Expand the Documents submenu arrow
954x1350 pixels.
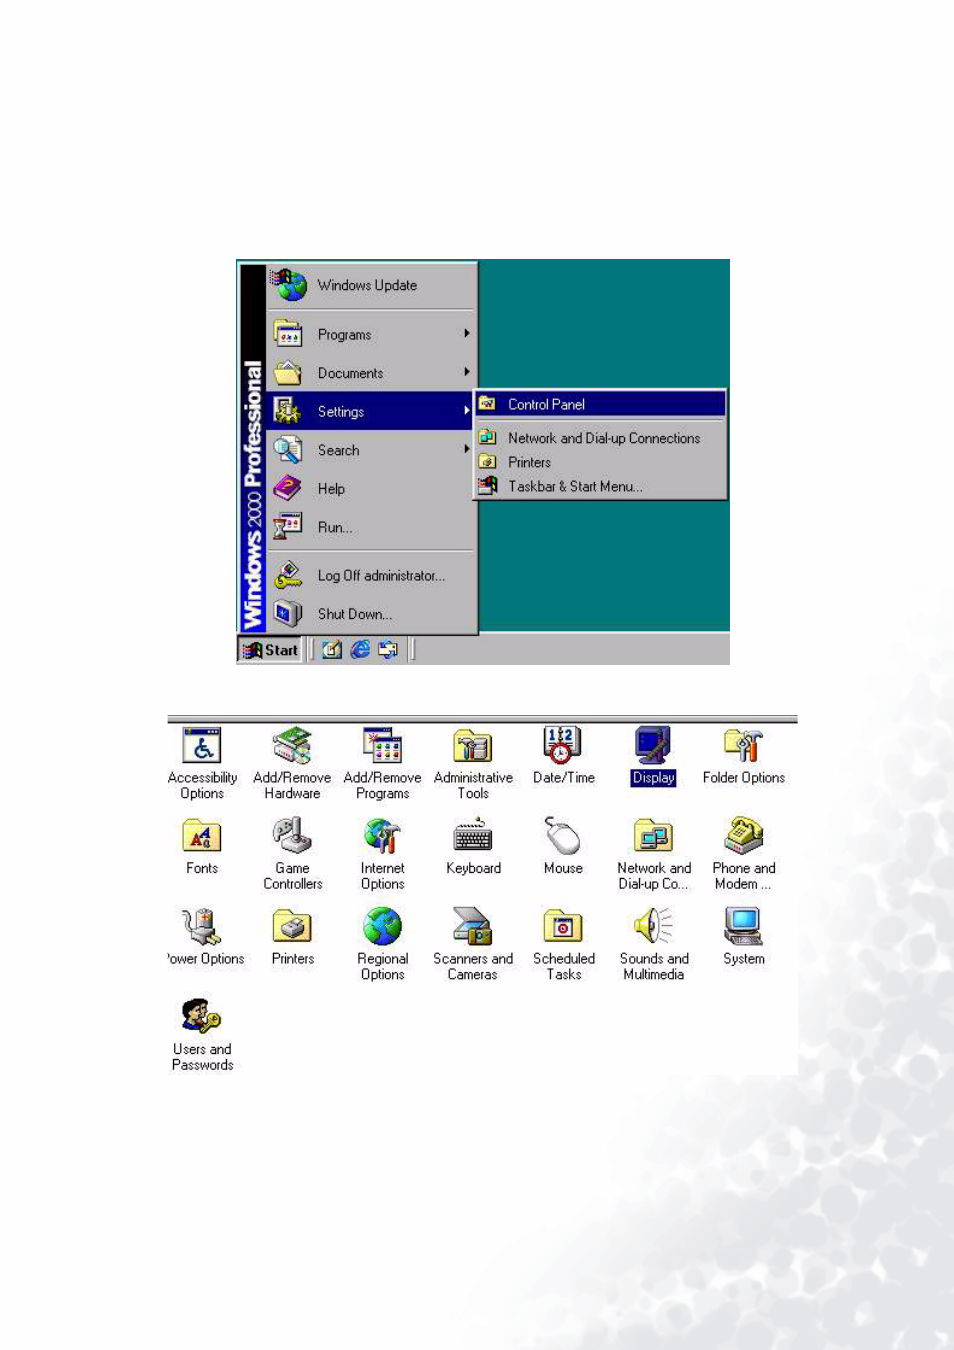point(466,371)
